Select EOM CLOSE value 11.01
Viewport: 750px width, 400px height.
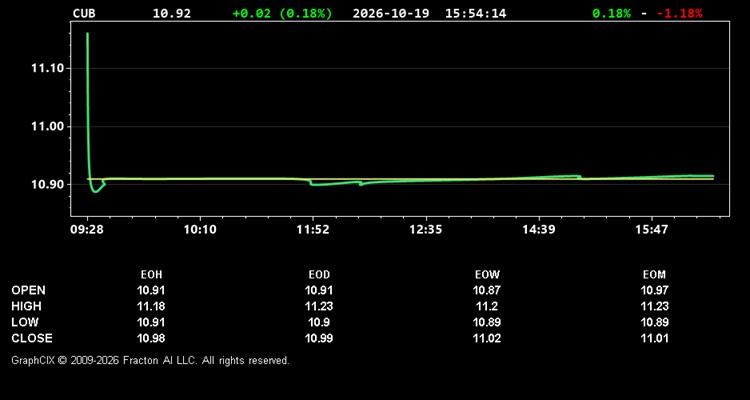654,338
